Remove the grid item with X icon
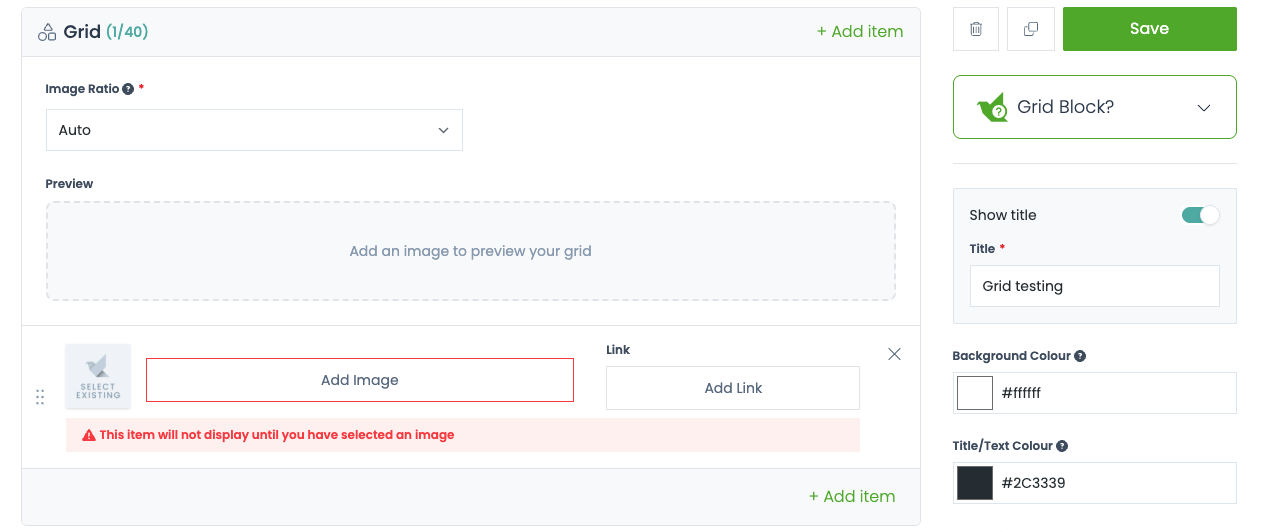Image resolution: width=1266 pixels, height=532 pixels. click(894, 354)
